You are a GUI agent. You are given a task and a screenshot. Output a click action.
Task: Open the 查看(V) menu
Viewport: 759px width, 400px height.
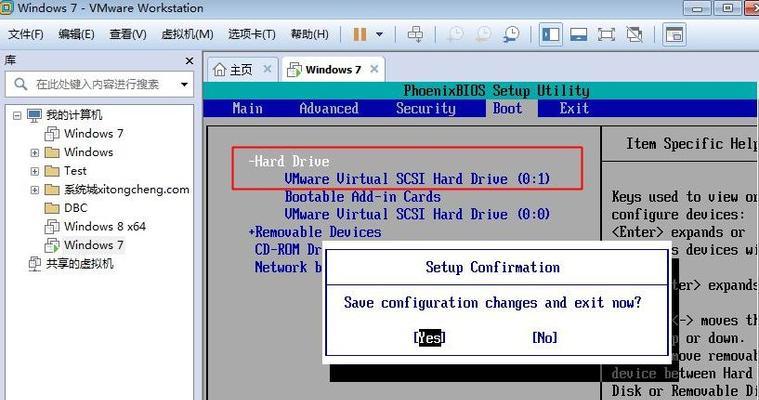(x=128, y=34)
